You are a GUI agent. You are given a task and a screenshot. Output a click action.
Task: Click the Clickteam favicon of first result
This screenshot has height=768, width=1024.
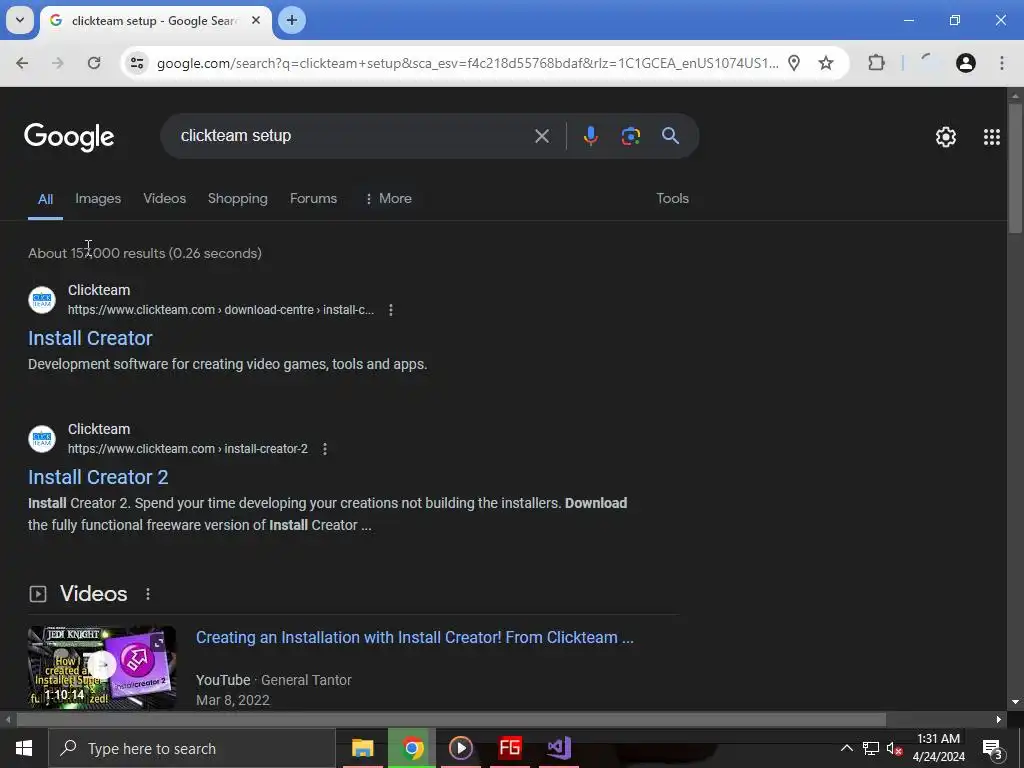click(x=42, y=300)
